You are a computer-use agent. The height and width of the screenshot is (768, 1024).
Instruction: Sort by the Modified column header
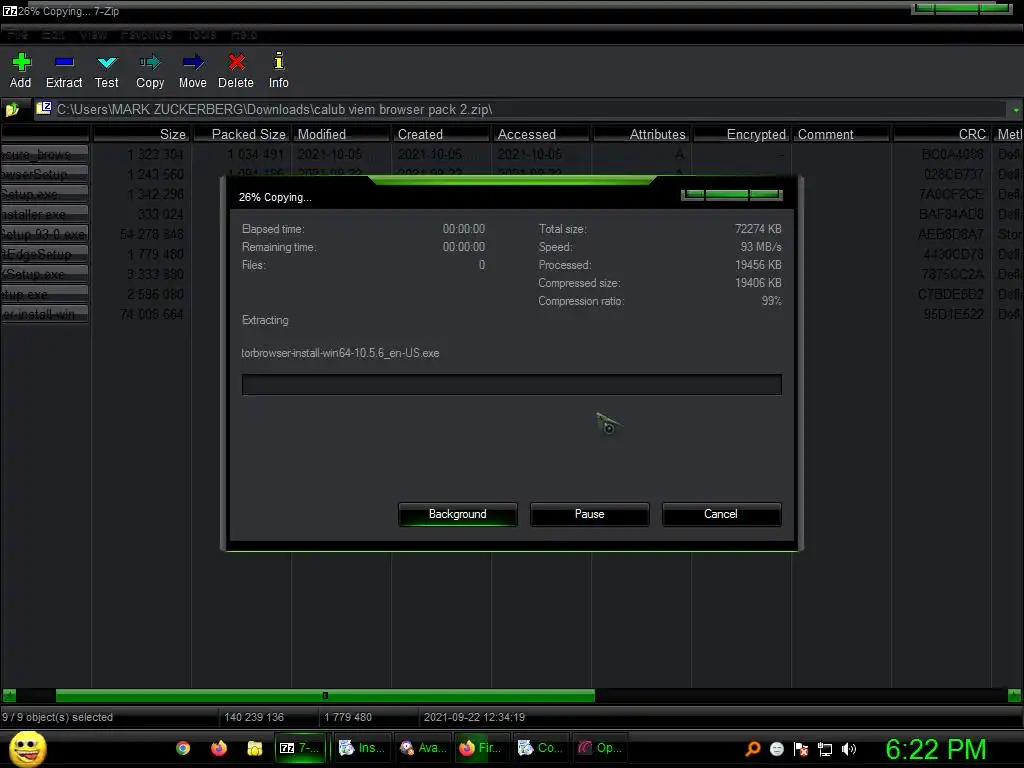(x=342, y=134)
